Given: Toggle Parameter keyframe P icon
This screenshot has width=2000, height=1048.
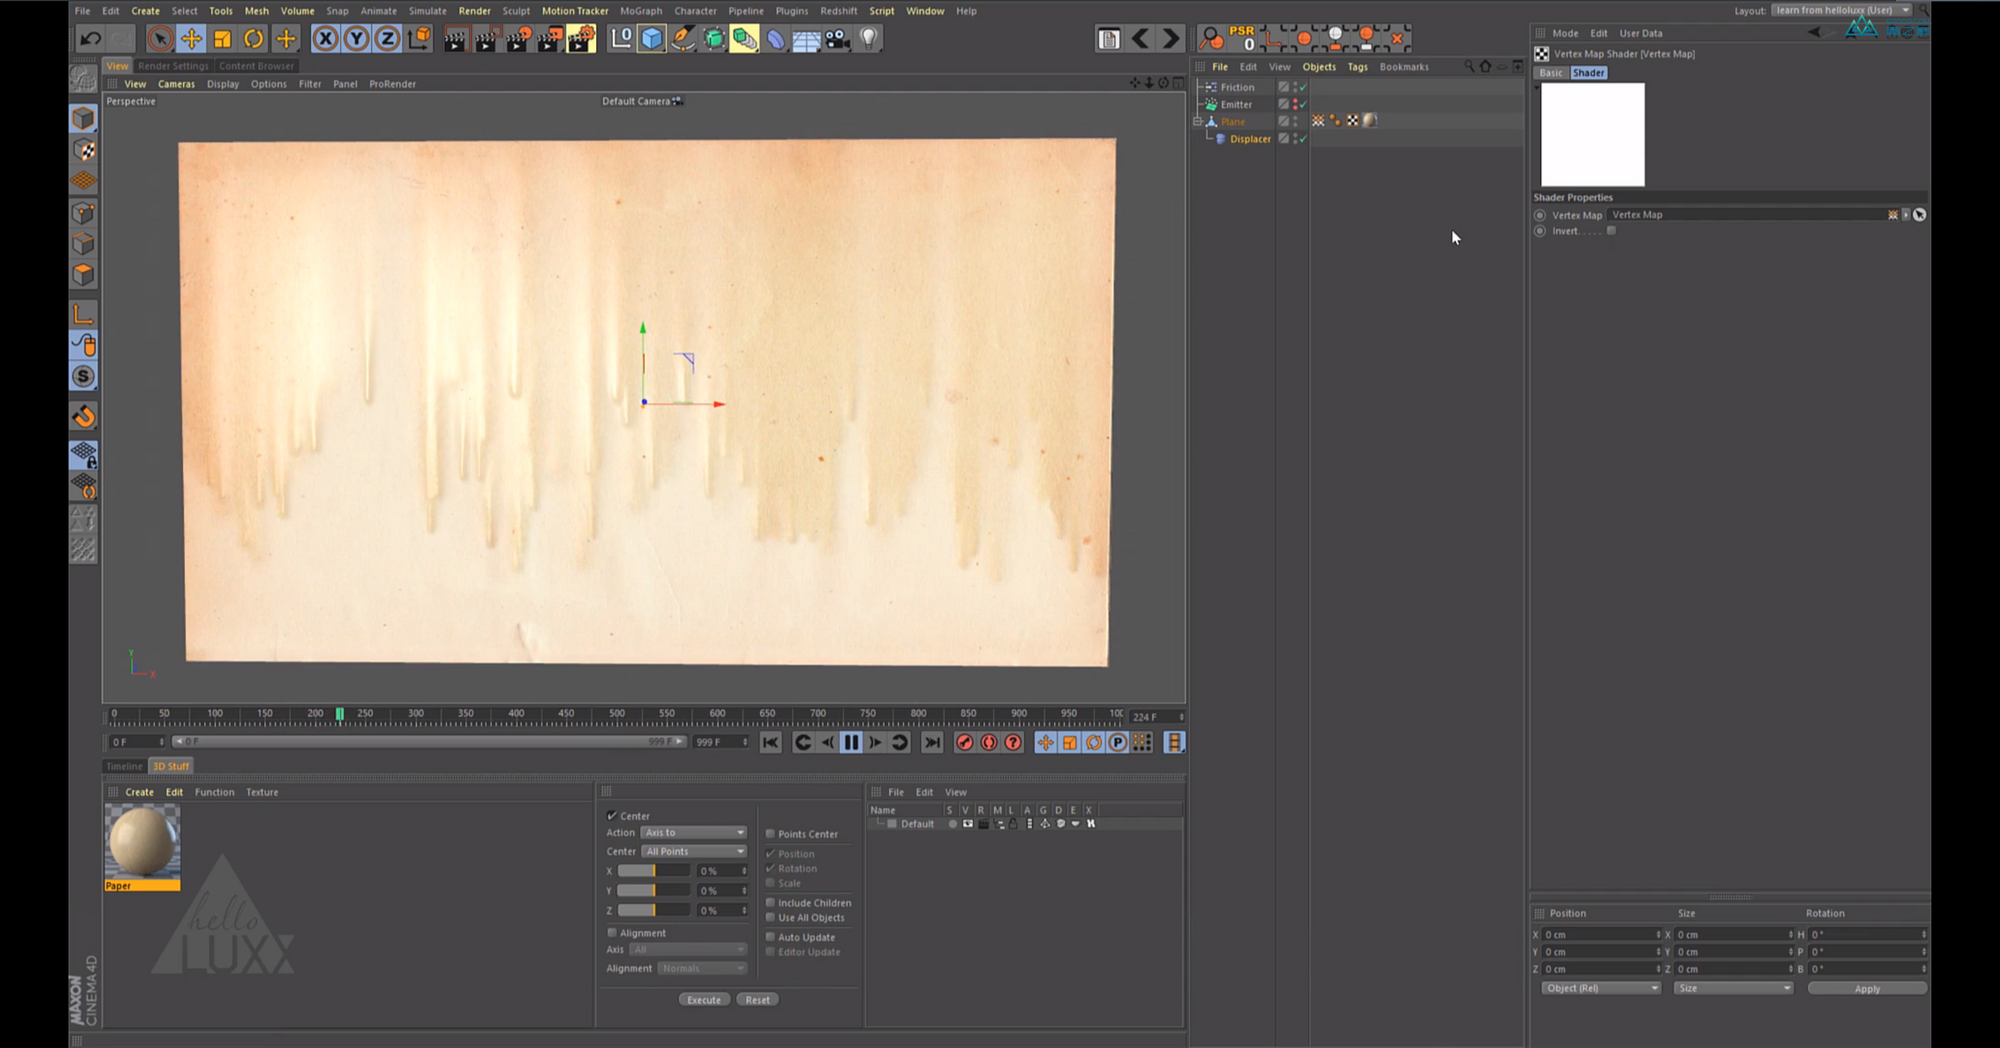Looking at the screenshot, I should [x=1118, y=742].
